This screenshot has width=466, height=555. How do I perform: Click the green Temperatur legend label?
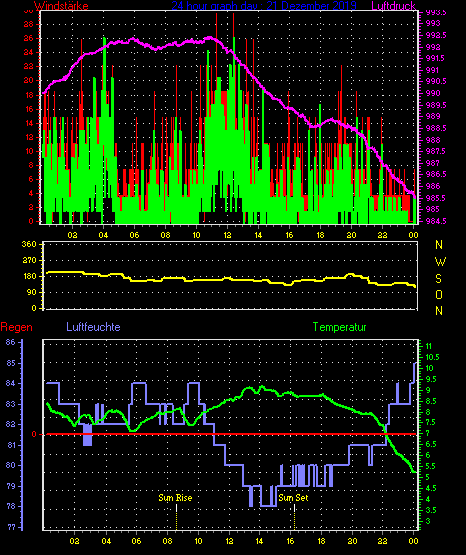click(339, 327)
